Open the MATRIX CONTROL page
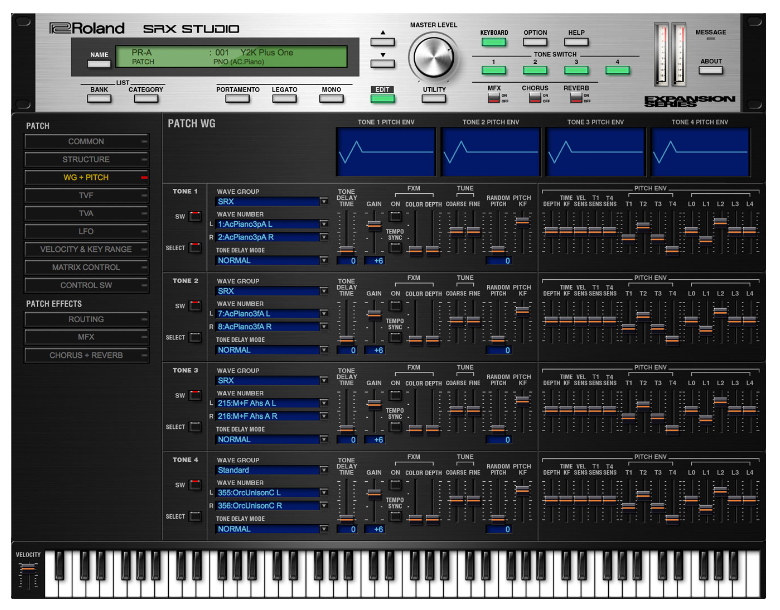 [x=87, y=267]
